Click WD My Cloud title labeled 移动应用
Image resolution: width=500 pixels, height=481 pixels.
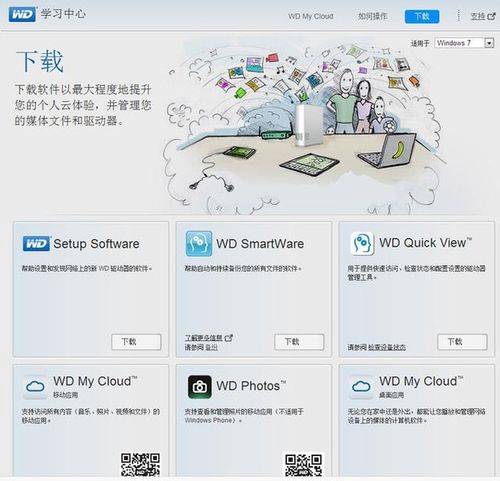click(95, 381)
